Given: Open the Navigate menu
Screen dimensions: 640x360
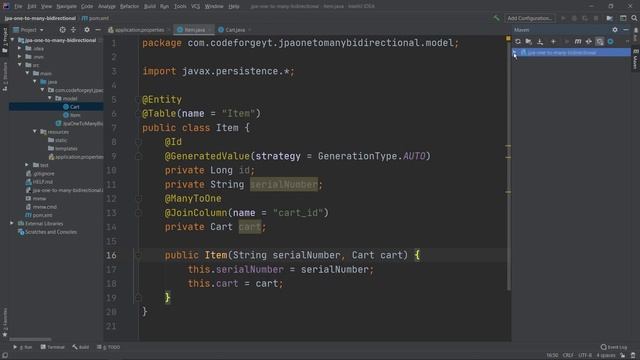Looking at the screenshot, I should point(66,6).
